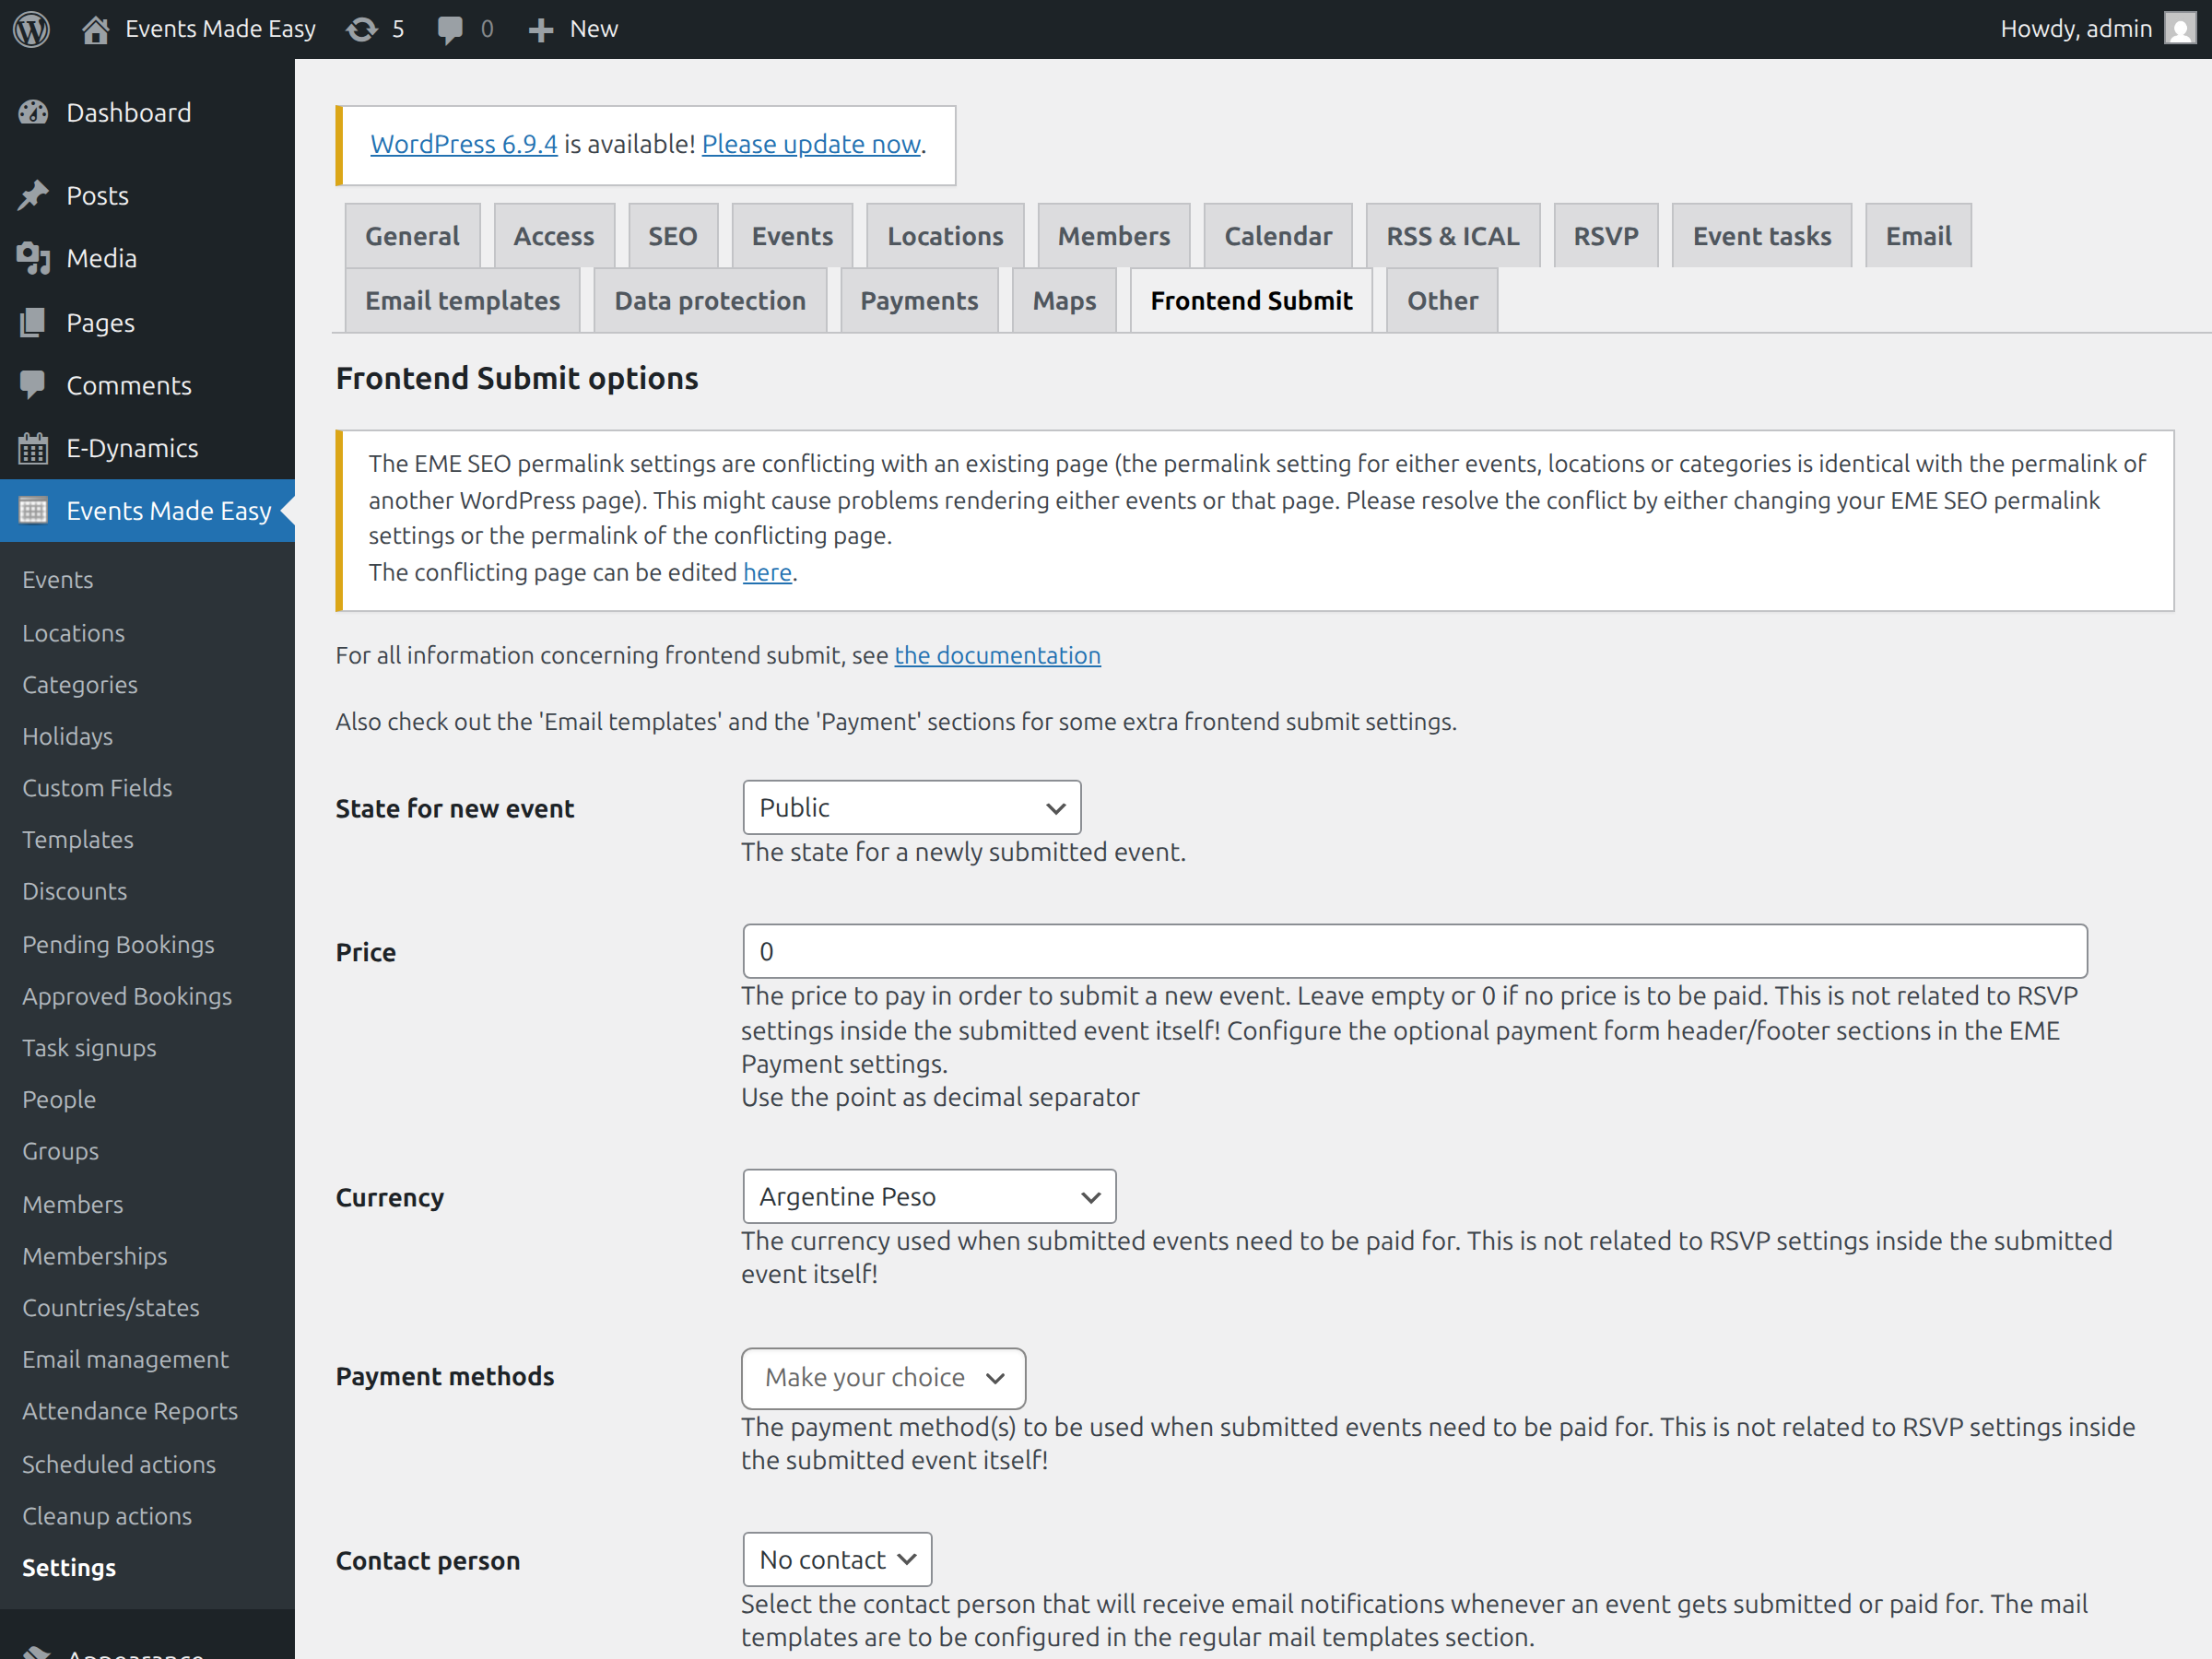Open the RSS & ICAL settings tab
The image size is (2212, 1659).
1452,235
